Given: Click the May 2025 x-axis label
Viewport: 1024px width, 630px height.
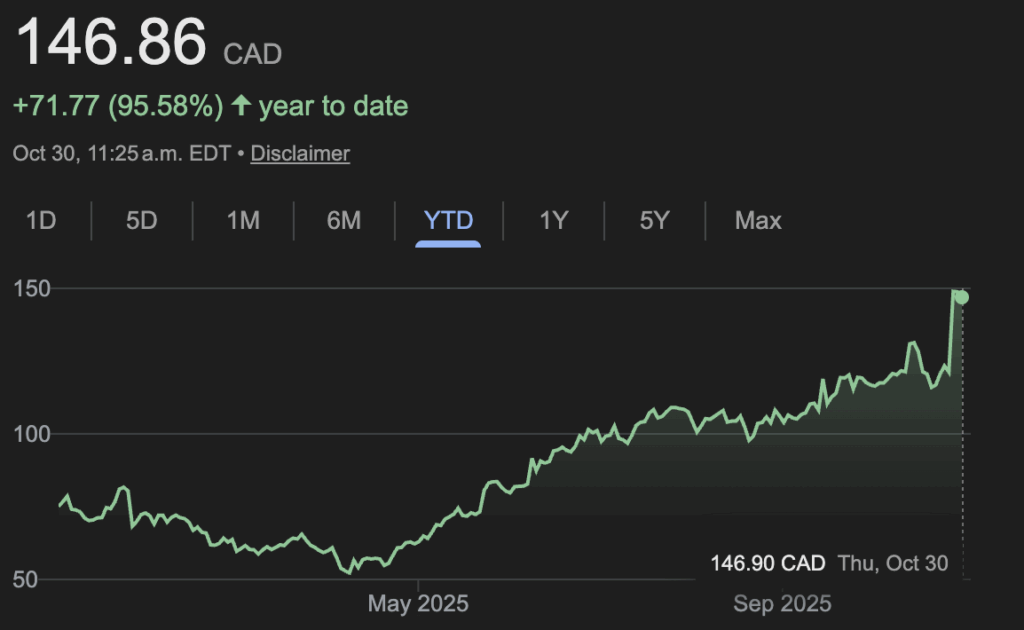Looking at the screenshot, I should 418,604.
